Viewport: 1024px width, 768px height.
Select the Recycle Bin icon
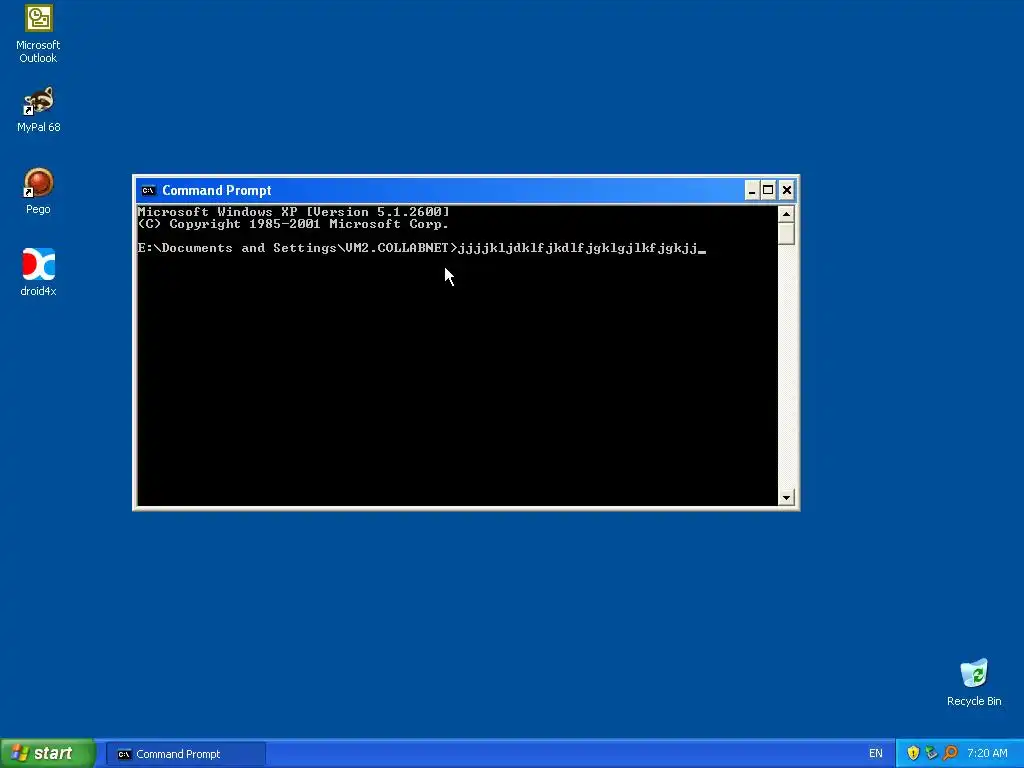[x=974, y=682]
